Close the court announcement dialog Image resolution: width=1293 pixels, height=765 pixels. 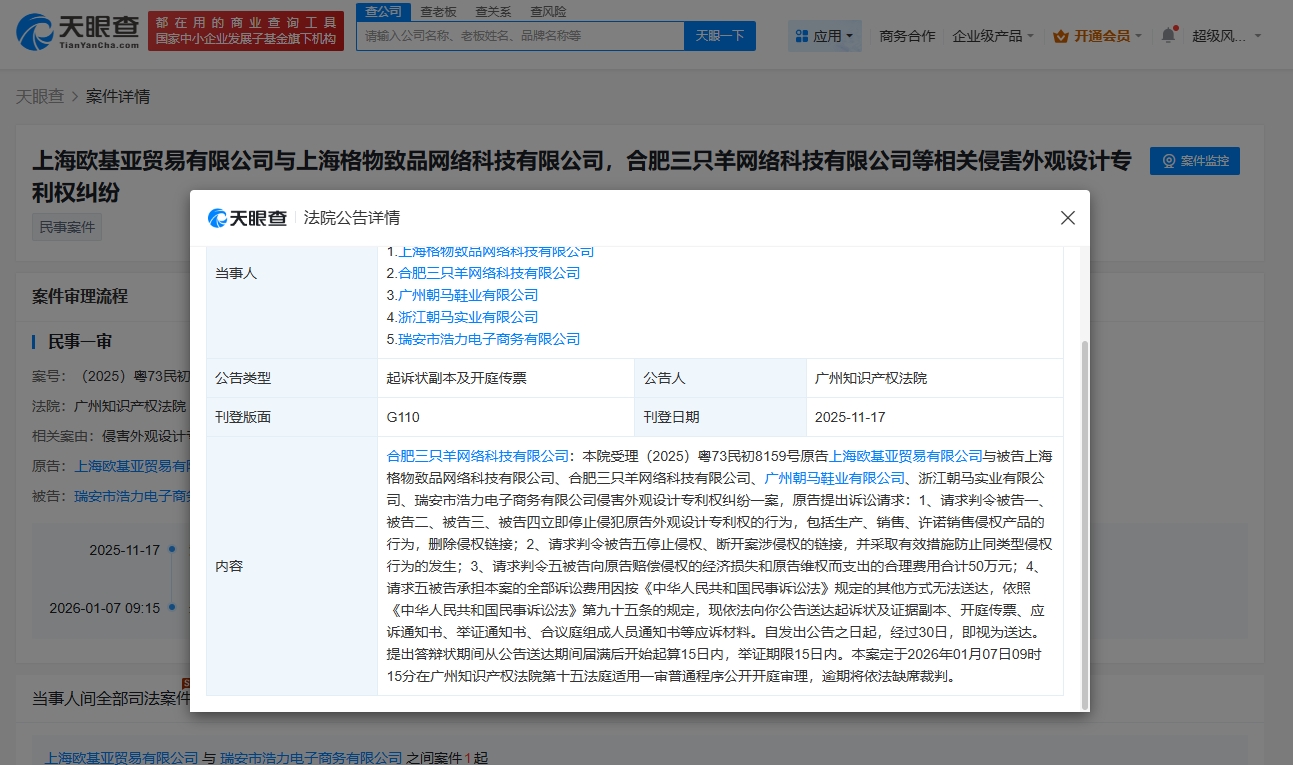pos(1067,218)
